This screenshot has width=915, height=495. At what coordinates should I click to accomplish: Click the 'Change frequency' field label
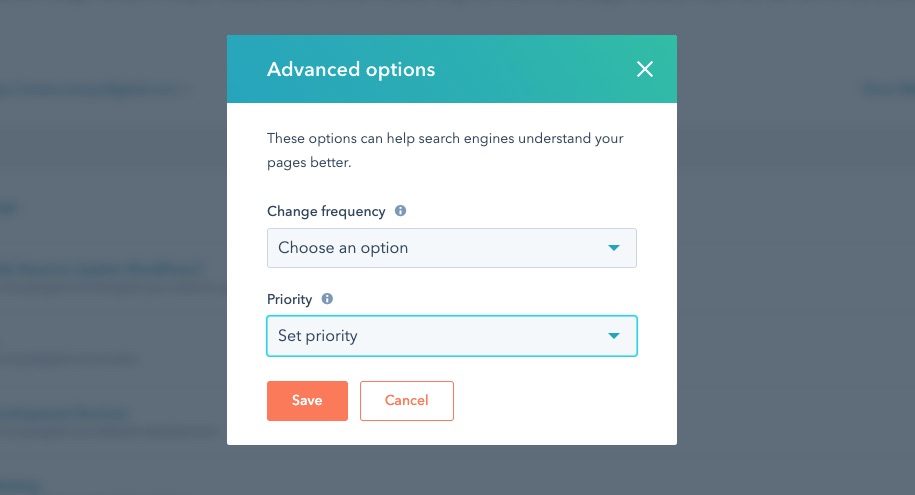click(x=326, y=212)
